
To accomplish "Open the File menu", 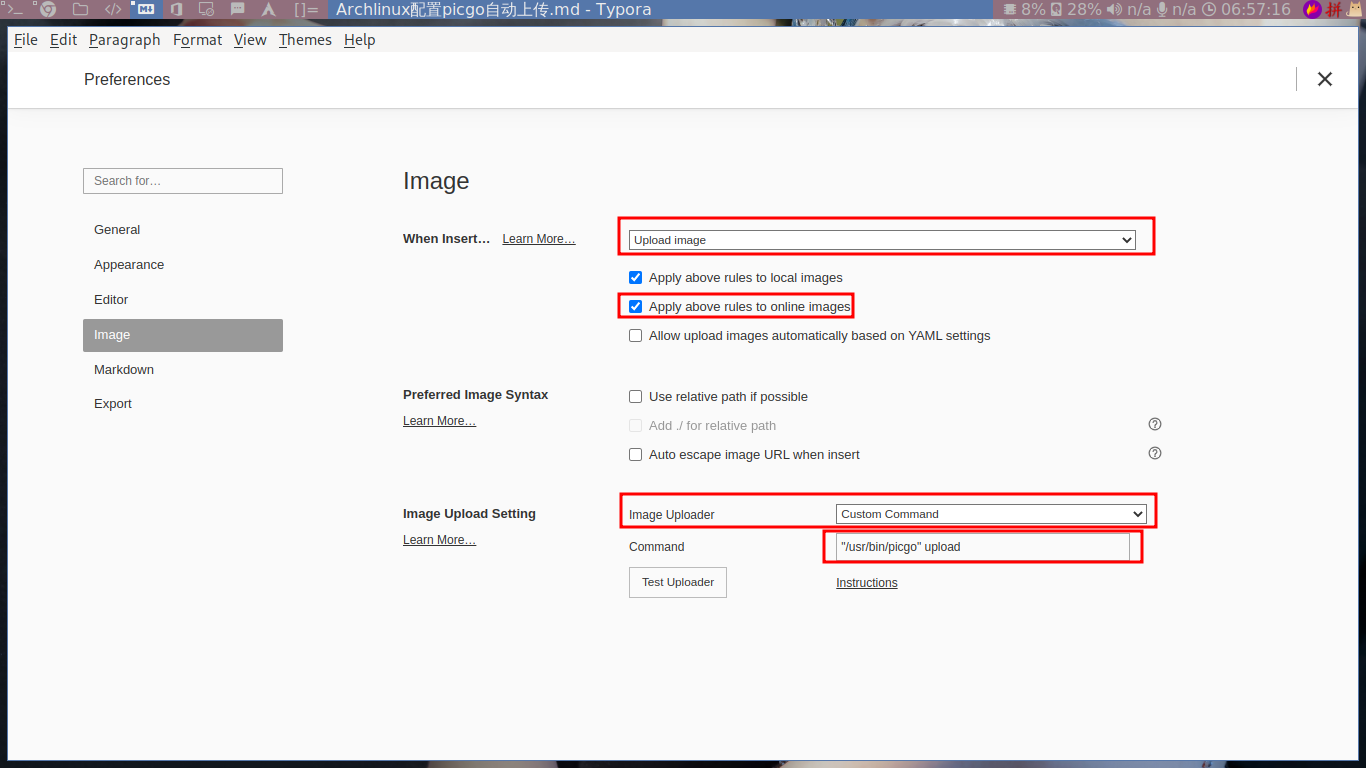I will point(26,39).
